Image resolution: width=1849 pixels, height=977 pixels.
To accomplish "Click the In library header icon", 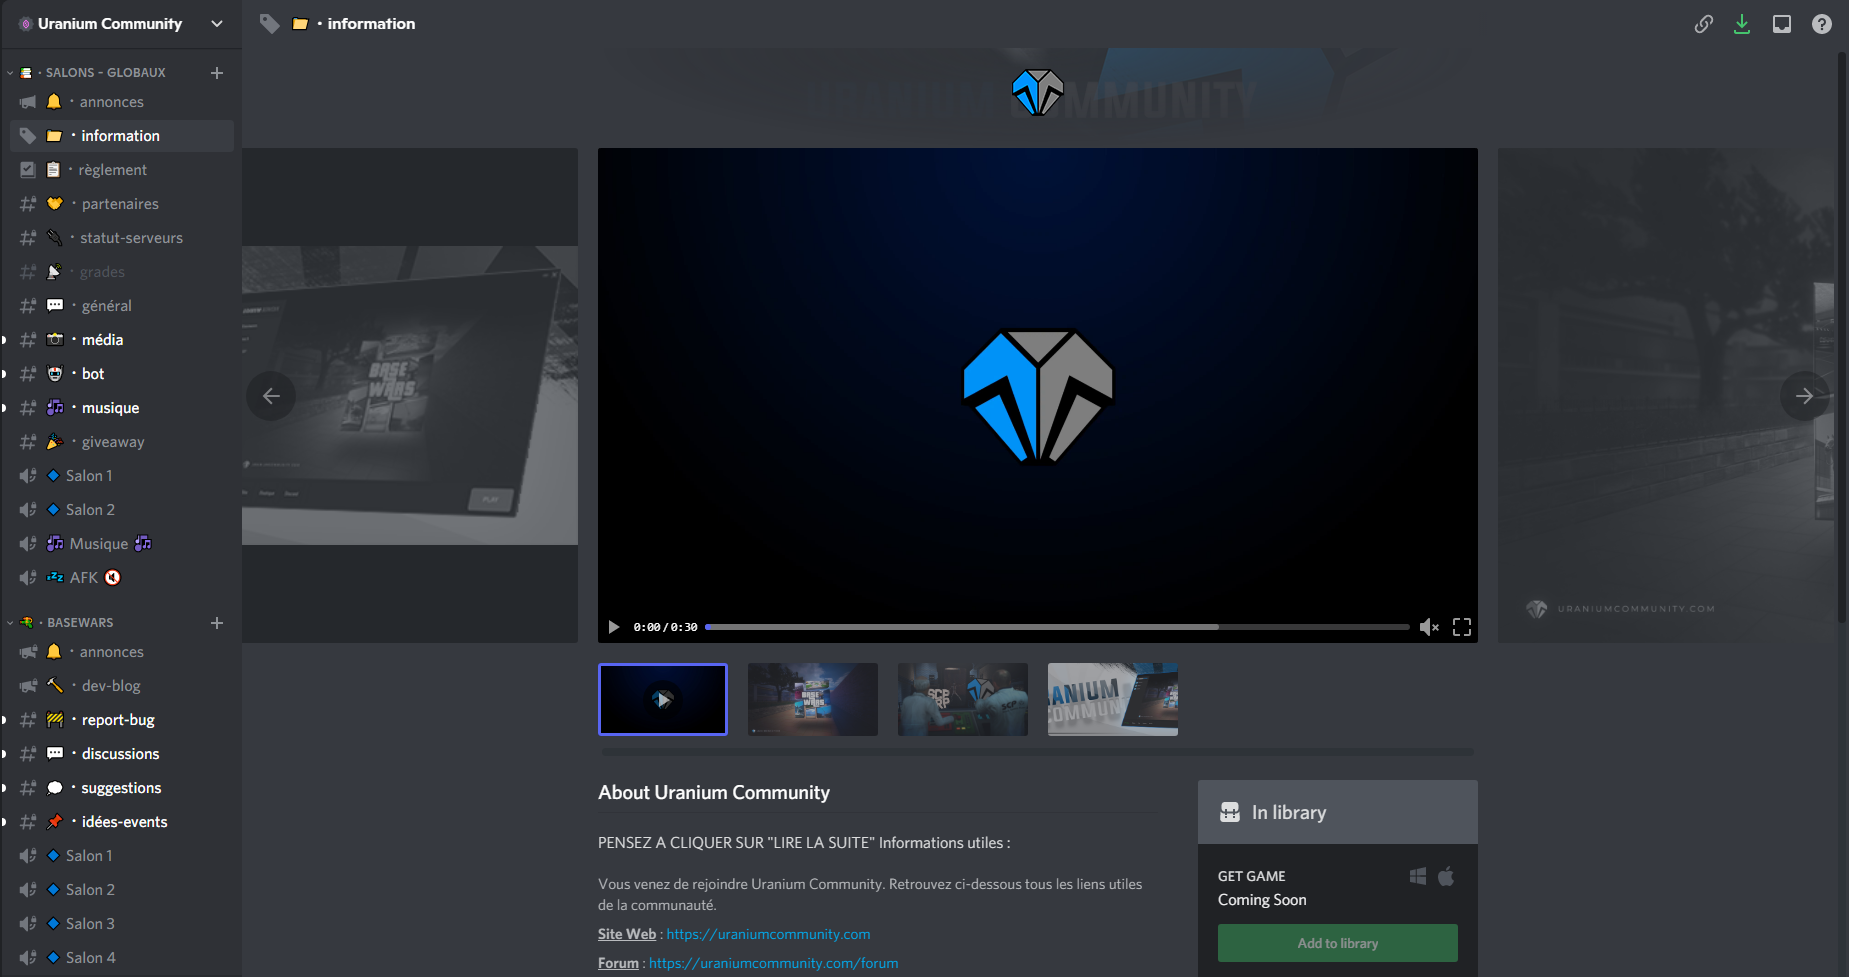I will [x=1230, y=812].
